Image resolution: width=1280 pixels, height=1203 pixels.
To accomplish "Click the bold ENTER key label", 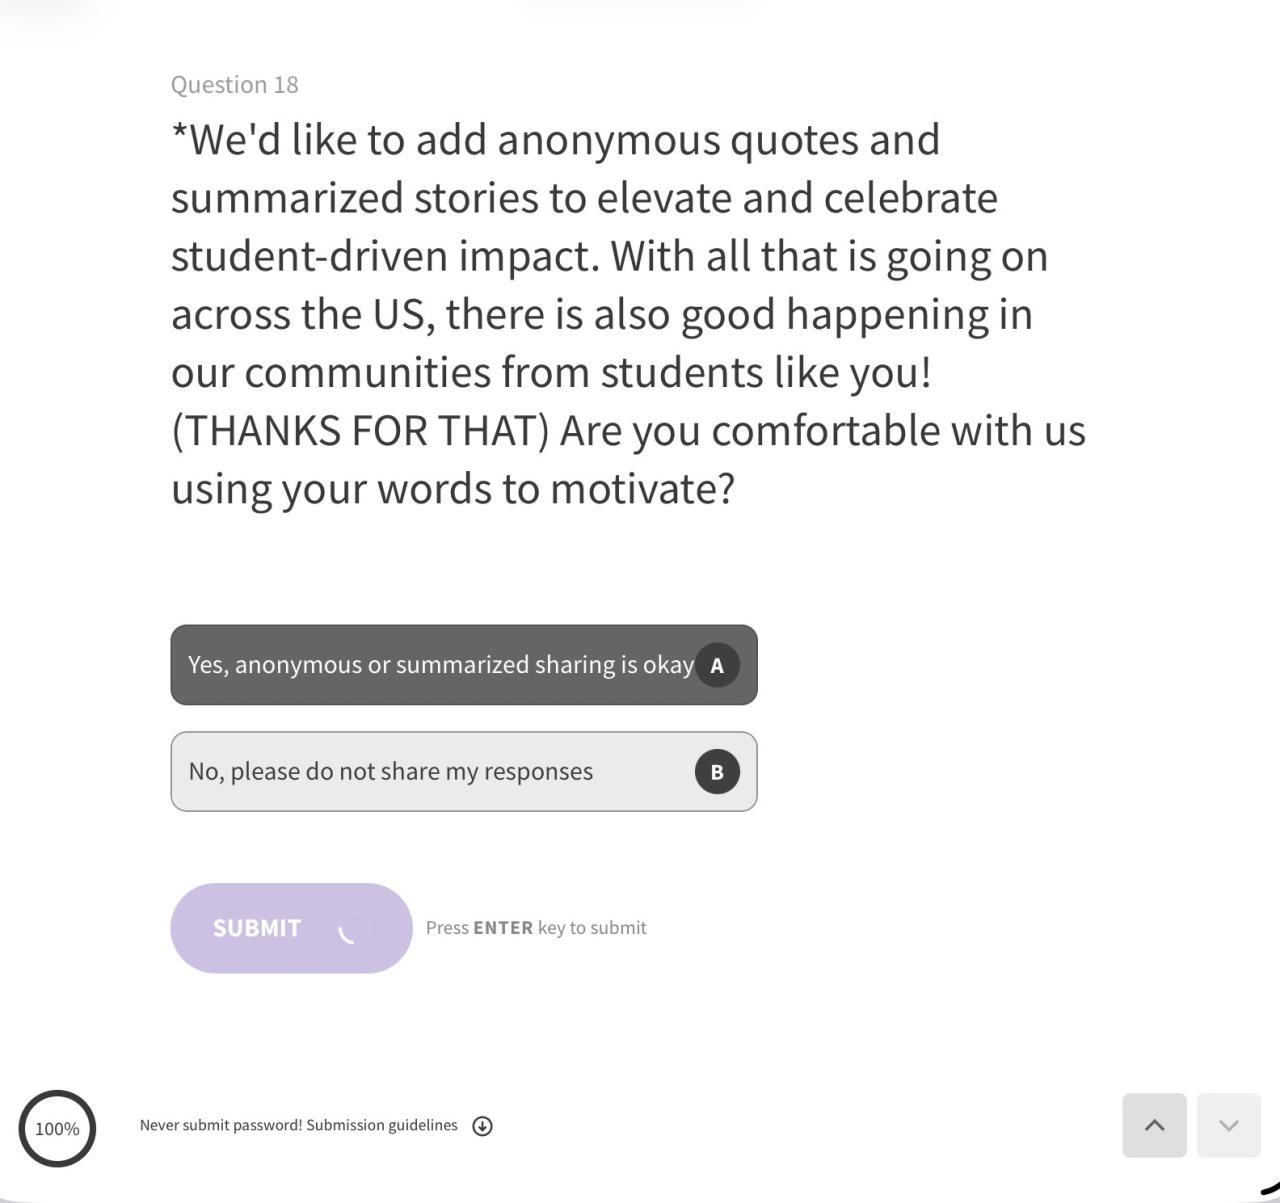I will click(503, 928).
